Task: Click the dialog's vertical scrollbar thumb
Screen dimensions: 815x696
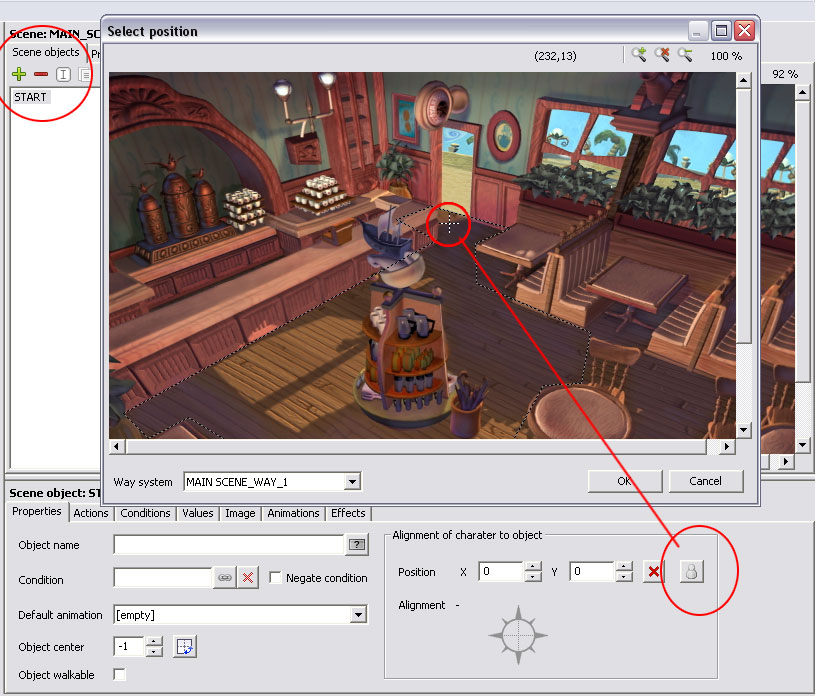Action: click(x=744, y=216)
